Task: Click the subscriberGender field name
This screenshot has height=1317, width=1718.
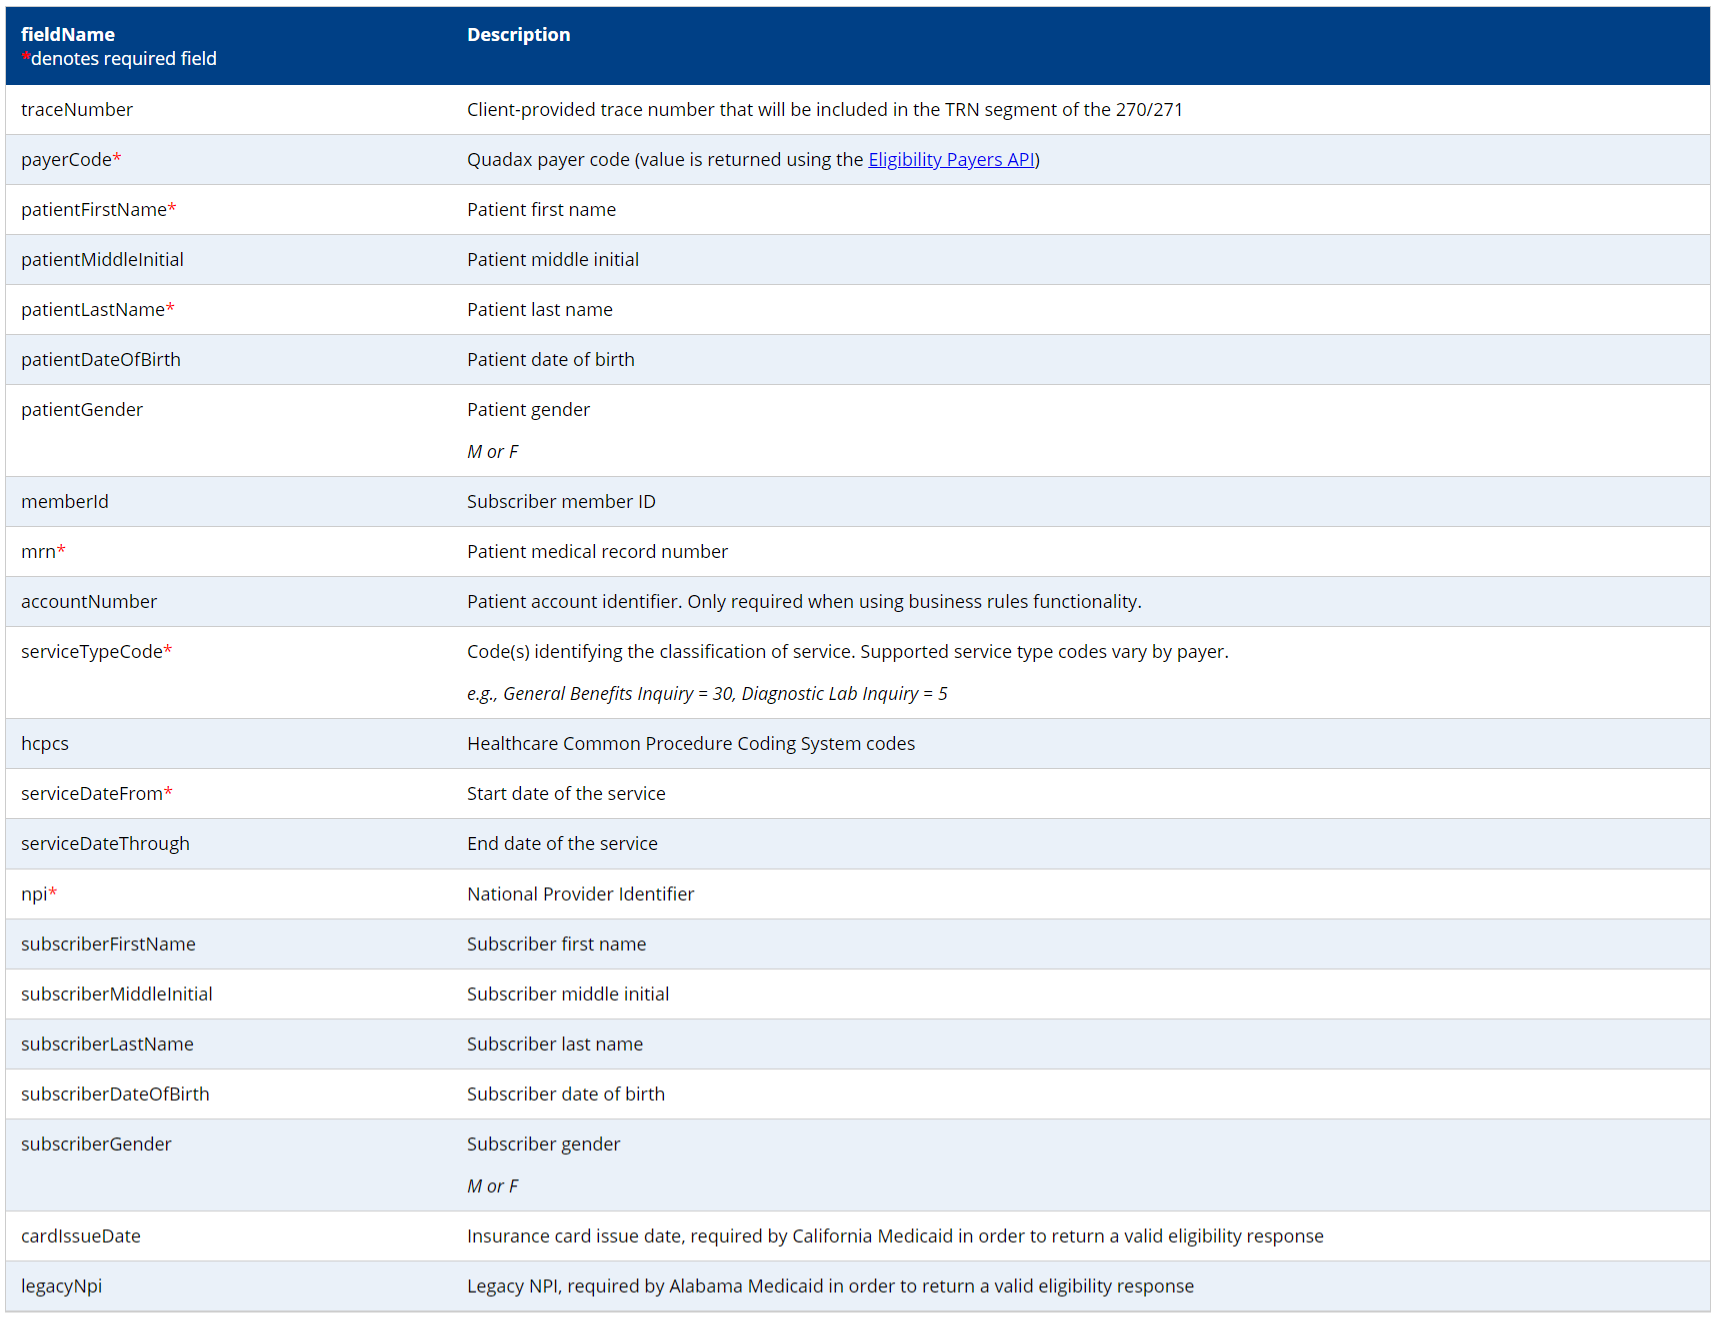Action: tap(96, 1144)
